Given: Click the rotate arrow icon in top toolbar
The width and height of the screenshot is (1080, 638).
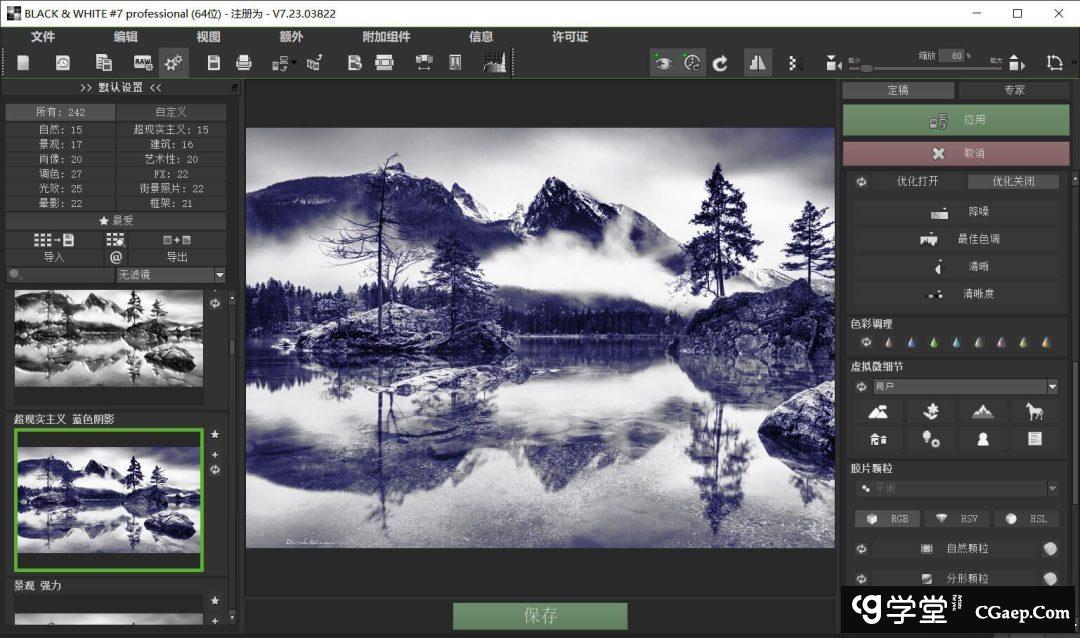Looking at the screenshot, I should coord(720,63).
